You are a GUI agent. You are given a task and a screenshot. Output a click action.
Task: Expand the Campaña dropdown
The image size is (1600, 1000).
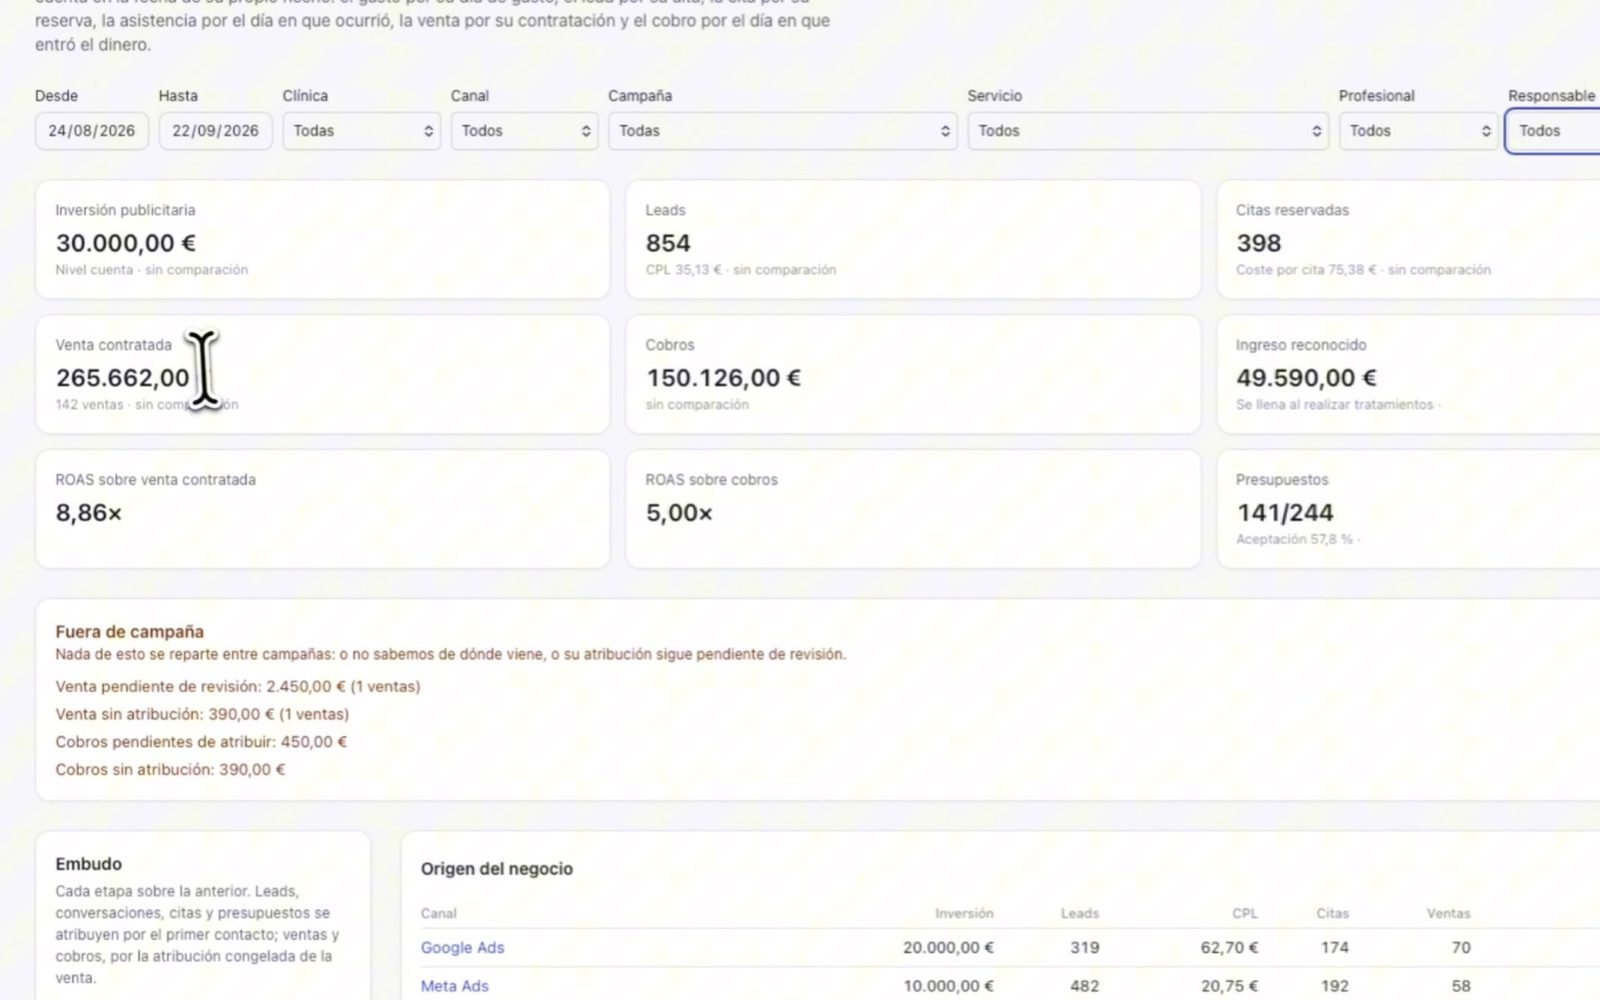tap(782, 131)
